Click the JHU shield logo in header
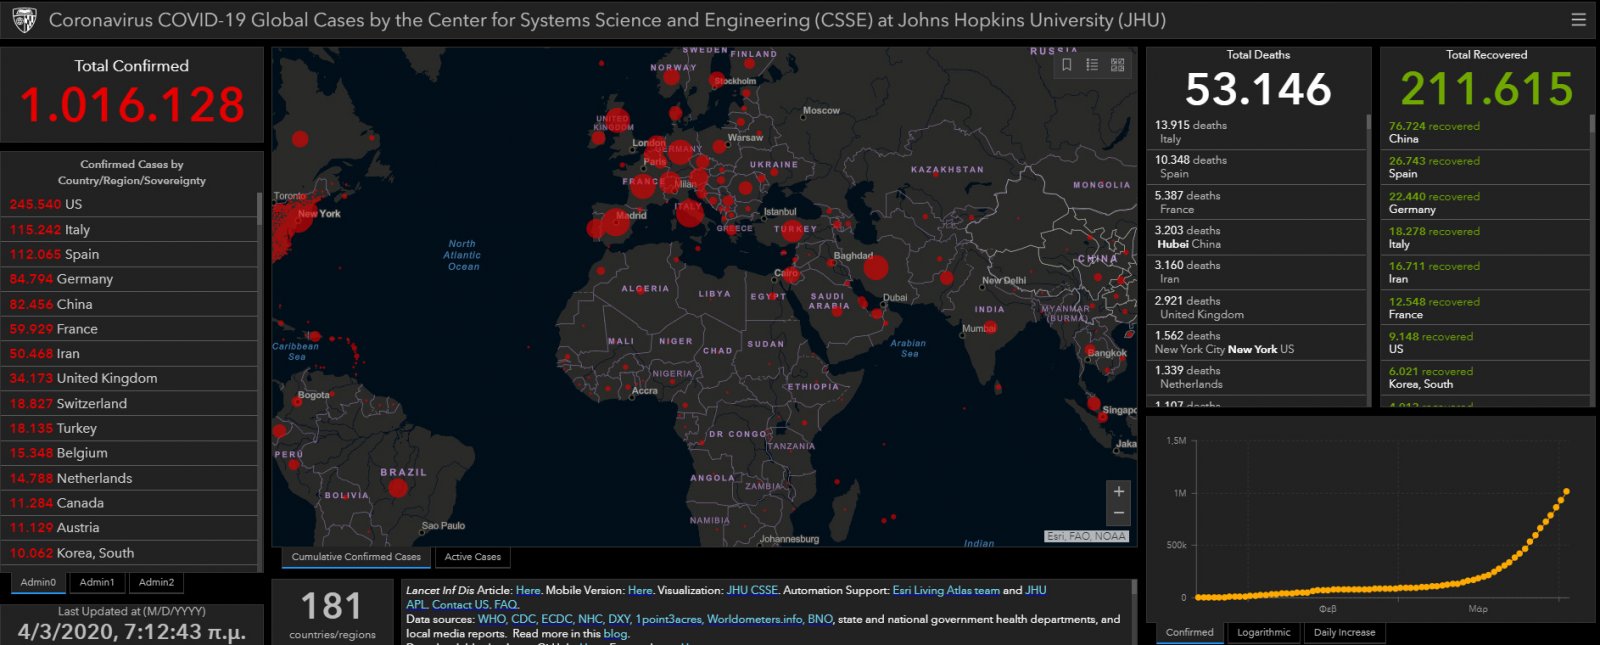The height and width of the screenshot is (645, 1600). [x=24, y=20]
